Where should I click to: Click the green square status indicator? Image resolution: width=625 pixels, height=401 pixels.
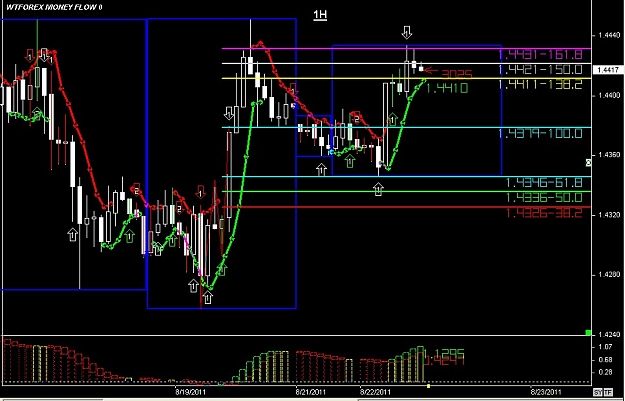[588, 332]
